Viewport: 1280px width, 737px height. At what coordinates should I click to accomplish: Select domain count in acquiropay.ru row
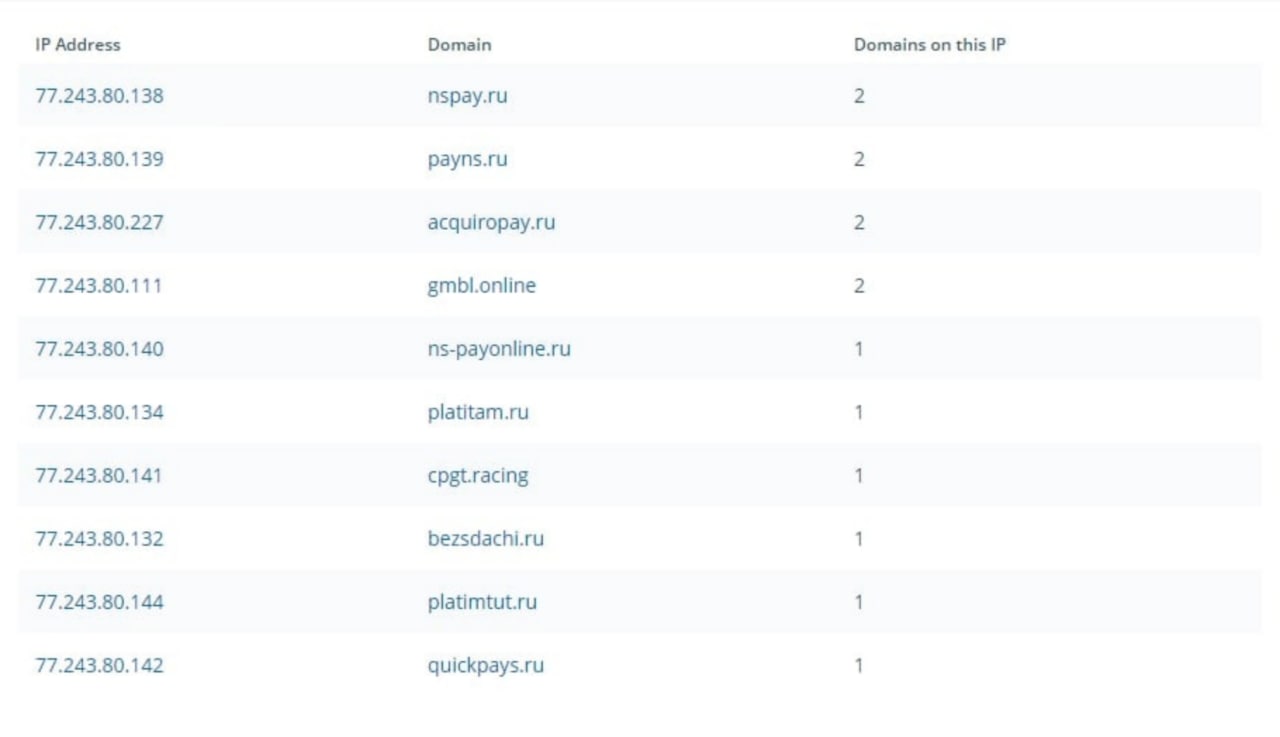pos(859,223)
